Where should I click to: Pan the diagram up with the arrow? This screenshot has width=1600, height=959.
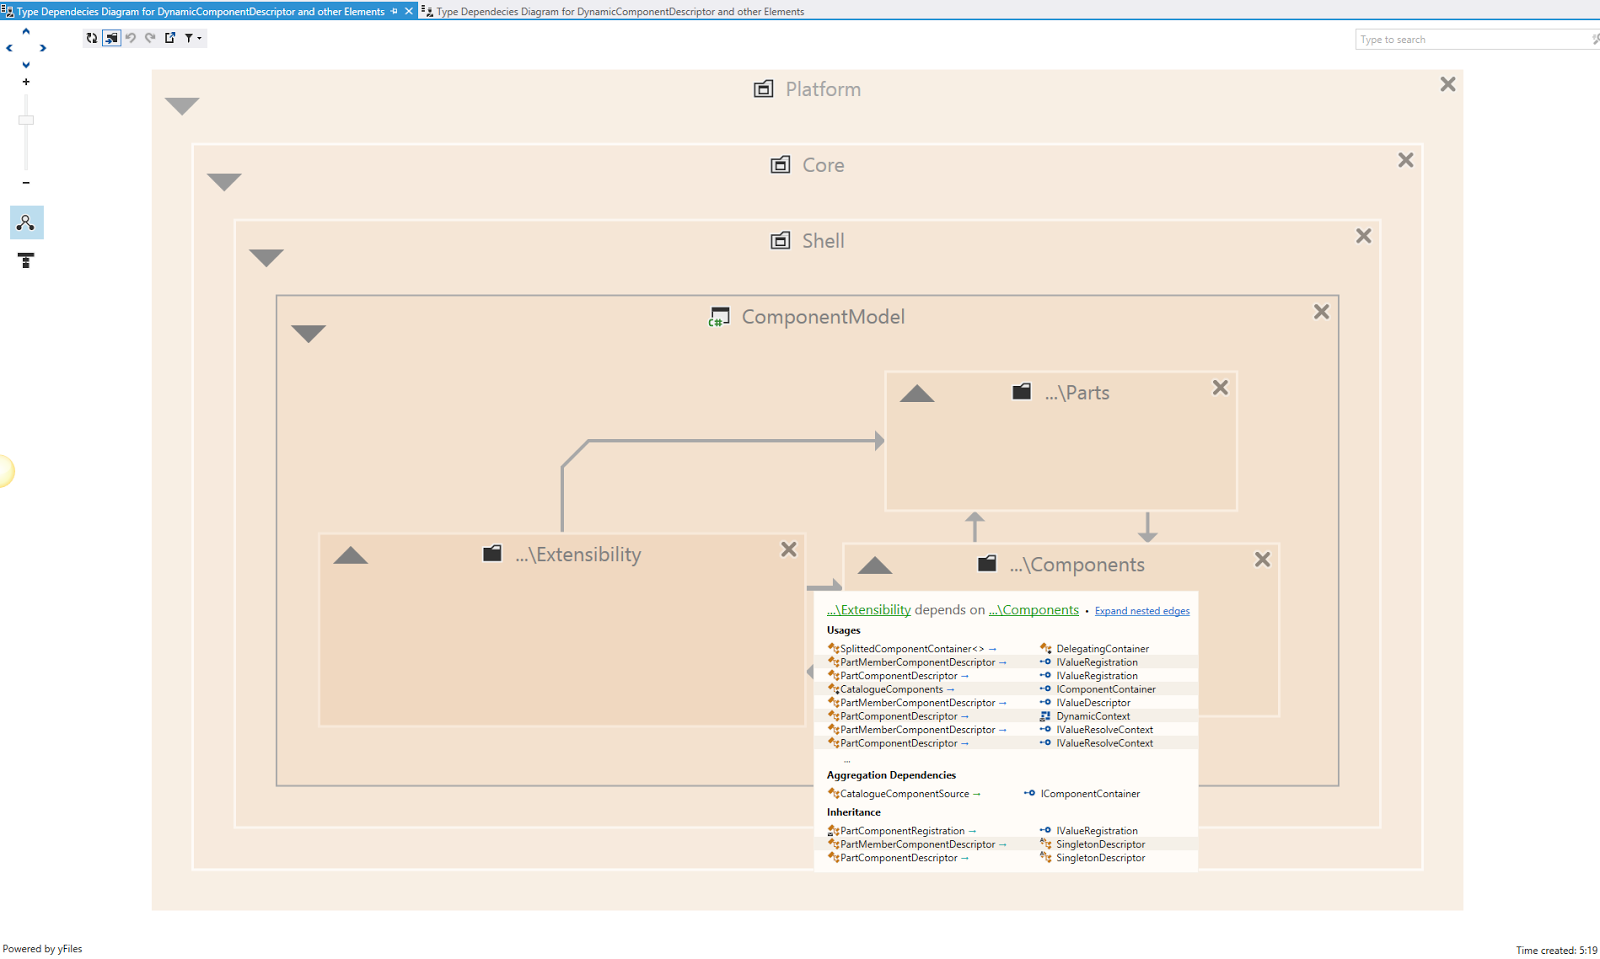tap(26, 31)
